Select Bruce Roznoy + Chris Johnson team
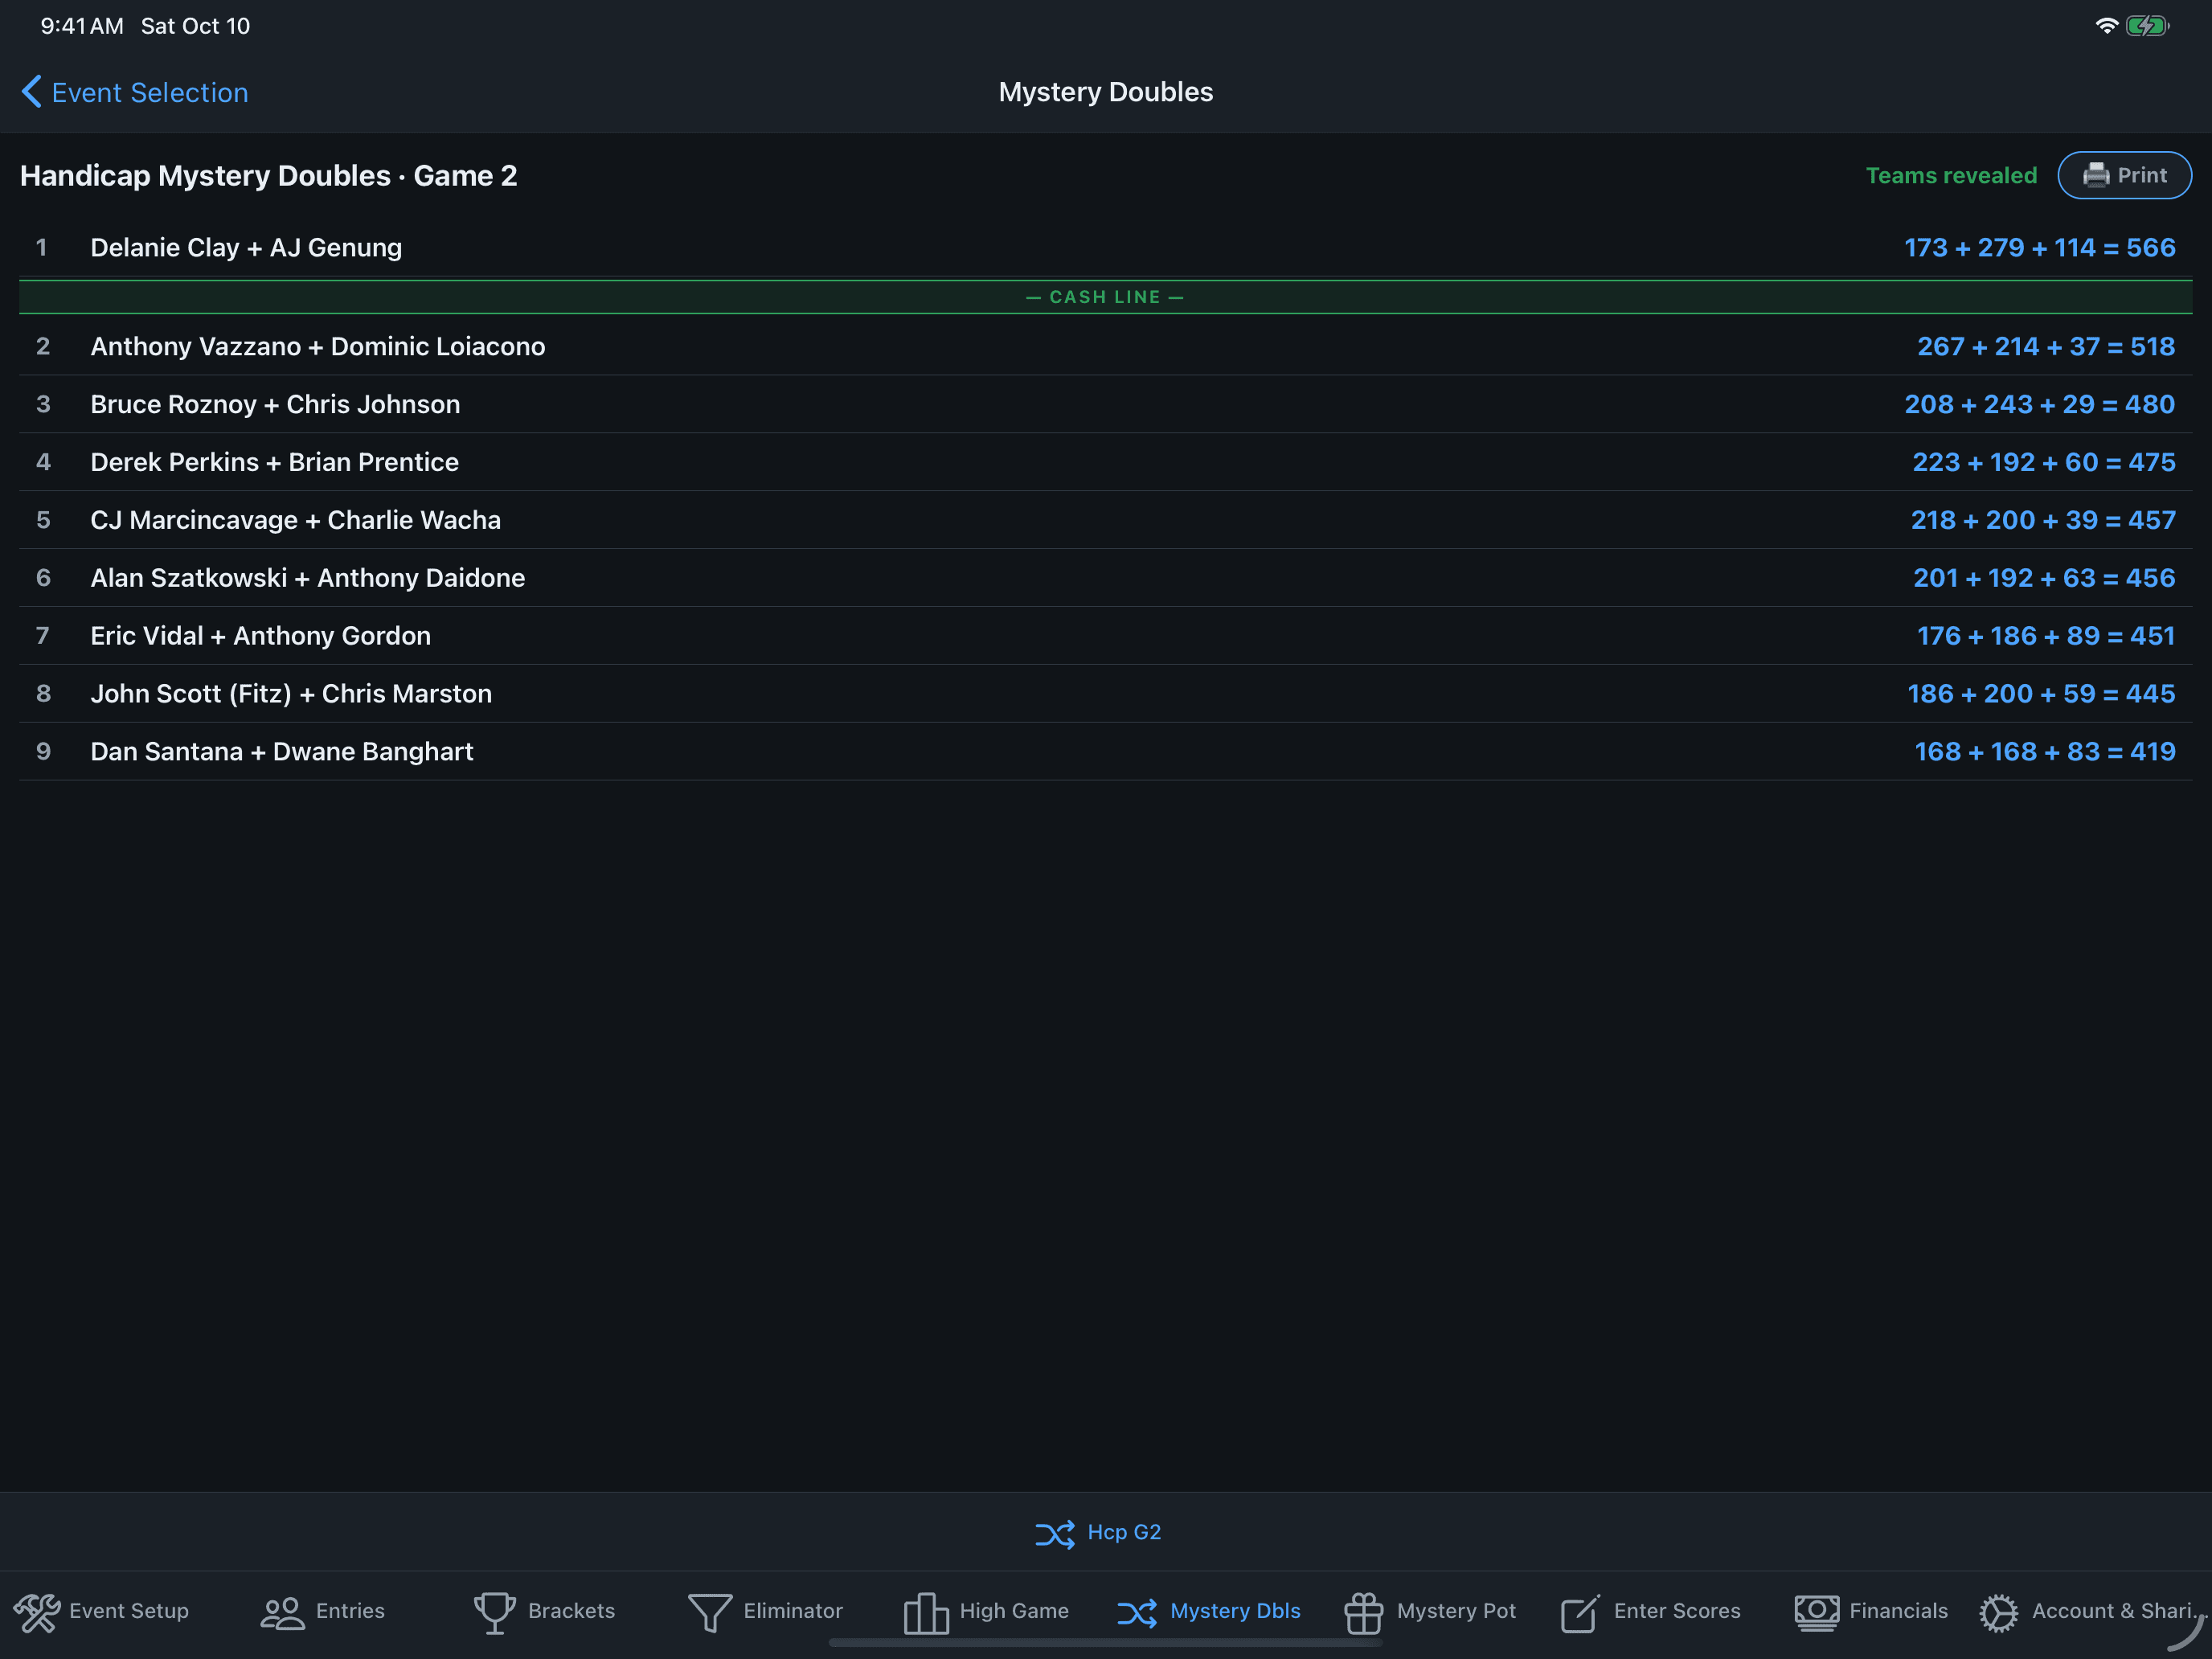Screen dimensions: 2212x1659 (1106, 404)
